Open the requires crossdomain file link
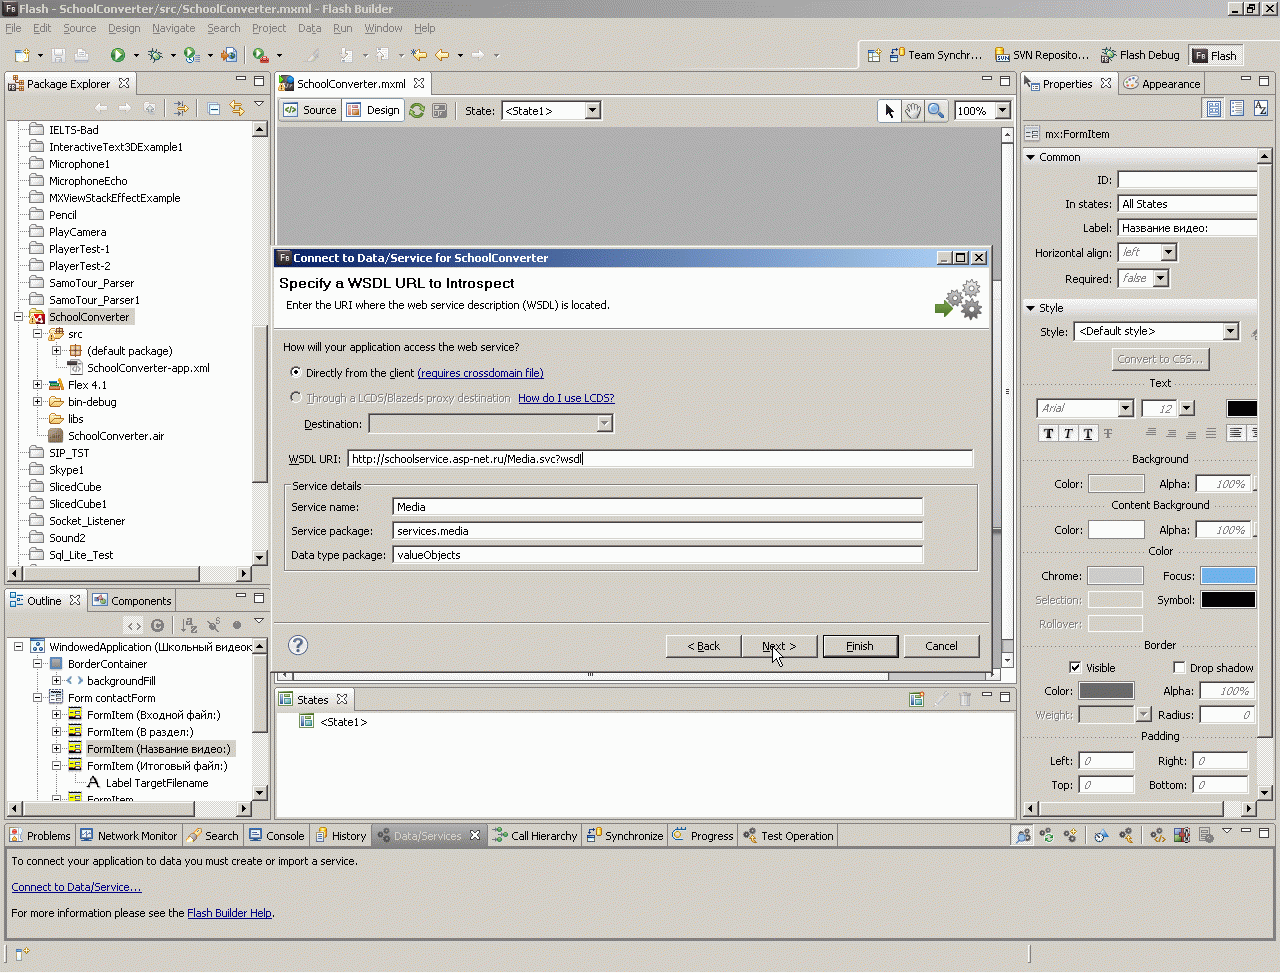The image size is (1280, 973). click(x=480, y=373)
